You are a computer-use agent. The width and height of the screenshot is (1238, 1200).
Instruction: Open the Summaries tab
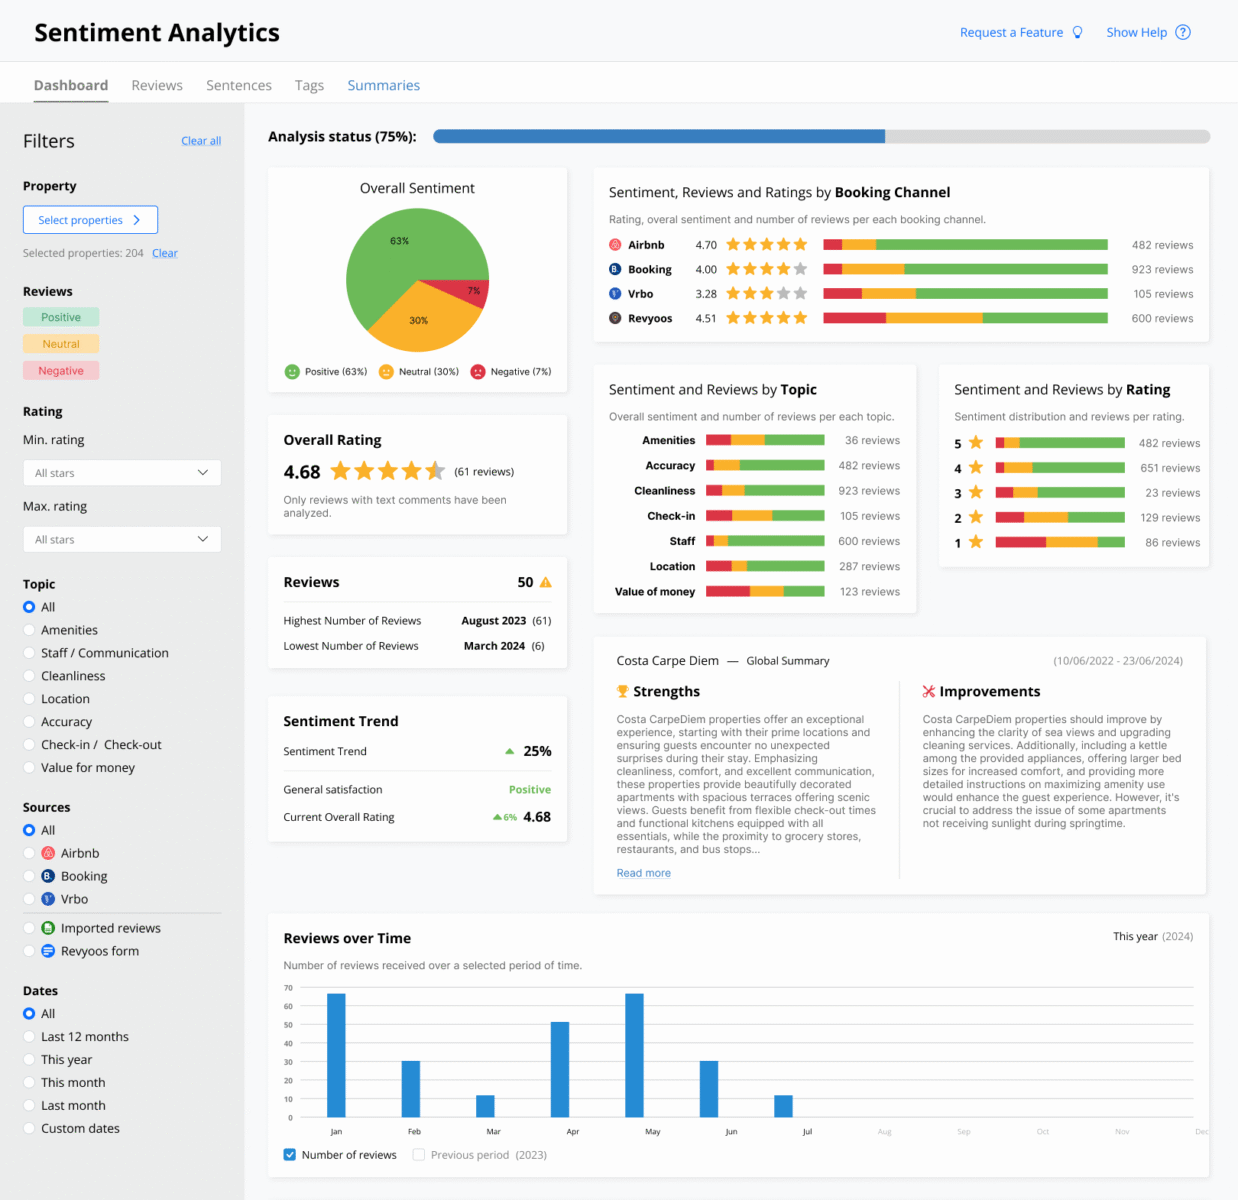(x=384, y=85)
